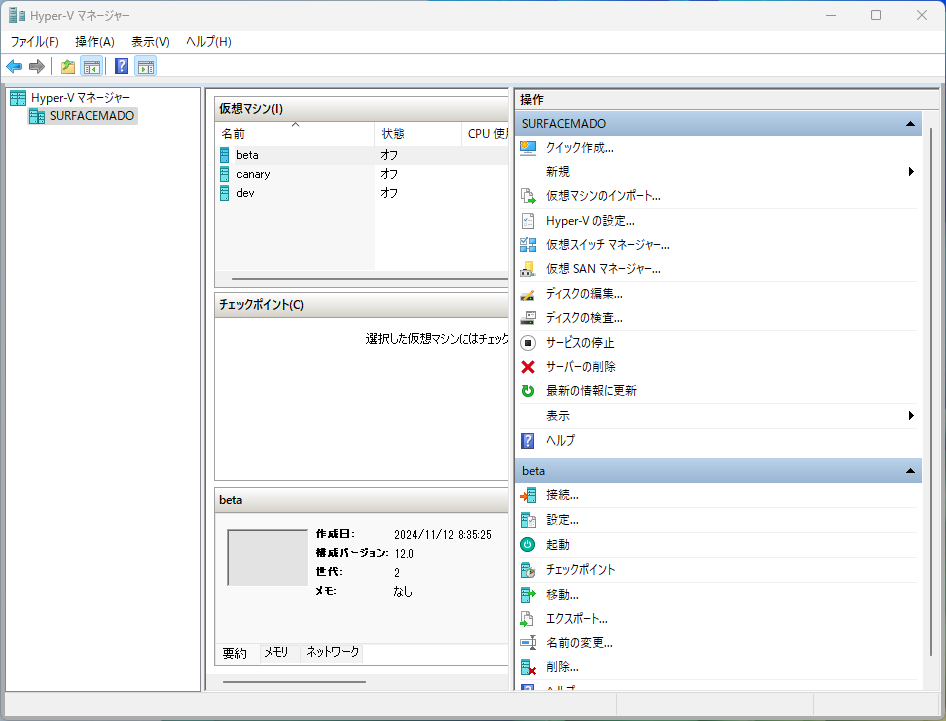This screenshot has height=721, width=946.
Task: Click the green 最新の情報に更新 refresh icon
Action: click(528, 391)
